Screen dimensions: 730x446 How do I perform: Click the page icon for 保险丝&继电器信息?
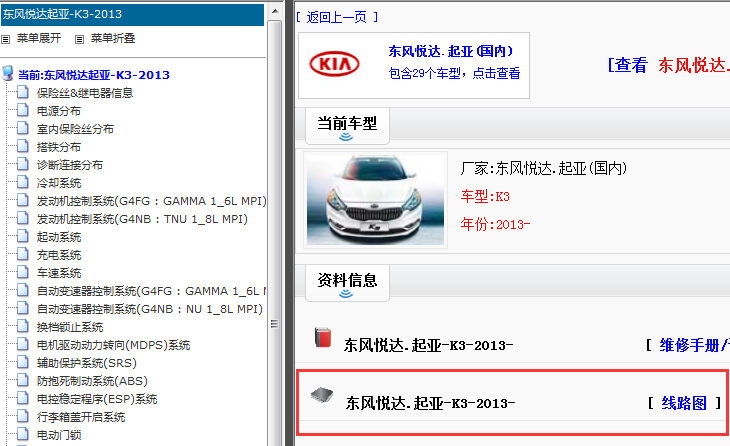[x=23, y=92]
